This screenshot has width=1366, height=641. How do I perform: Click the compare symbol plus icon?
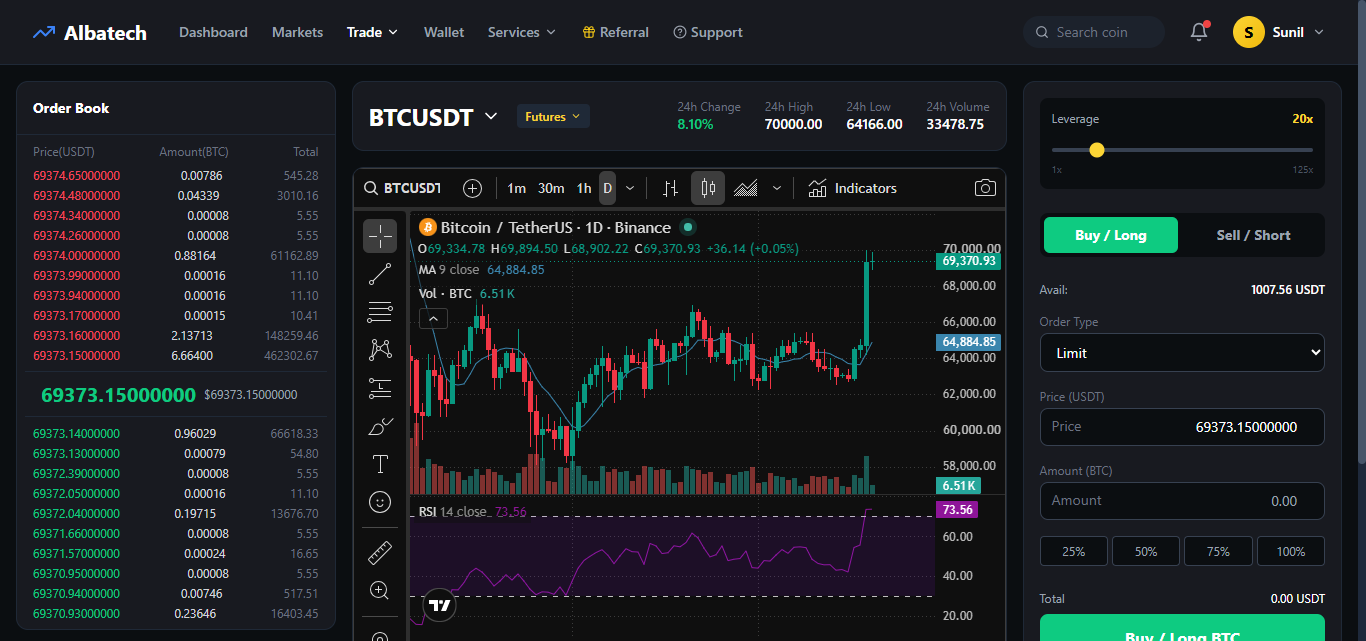click(473, 188)
